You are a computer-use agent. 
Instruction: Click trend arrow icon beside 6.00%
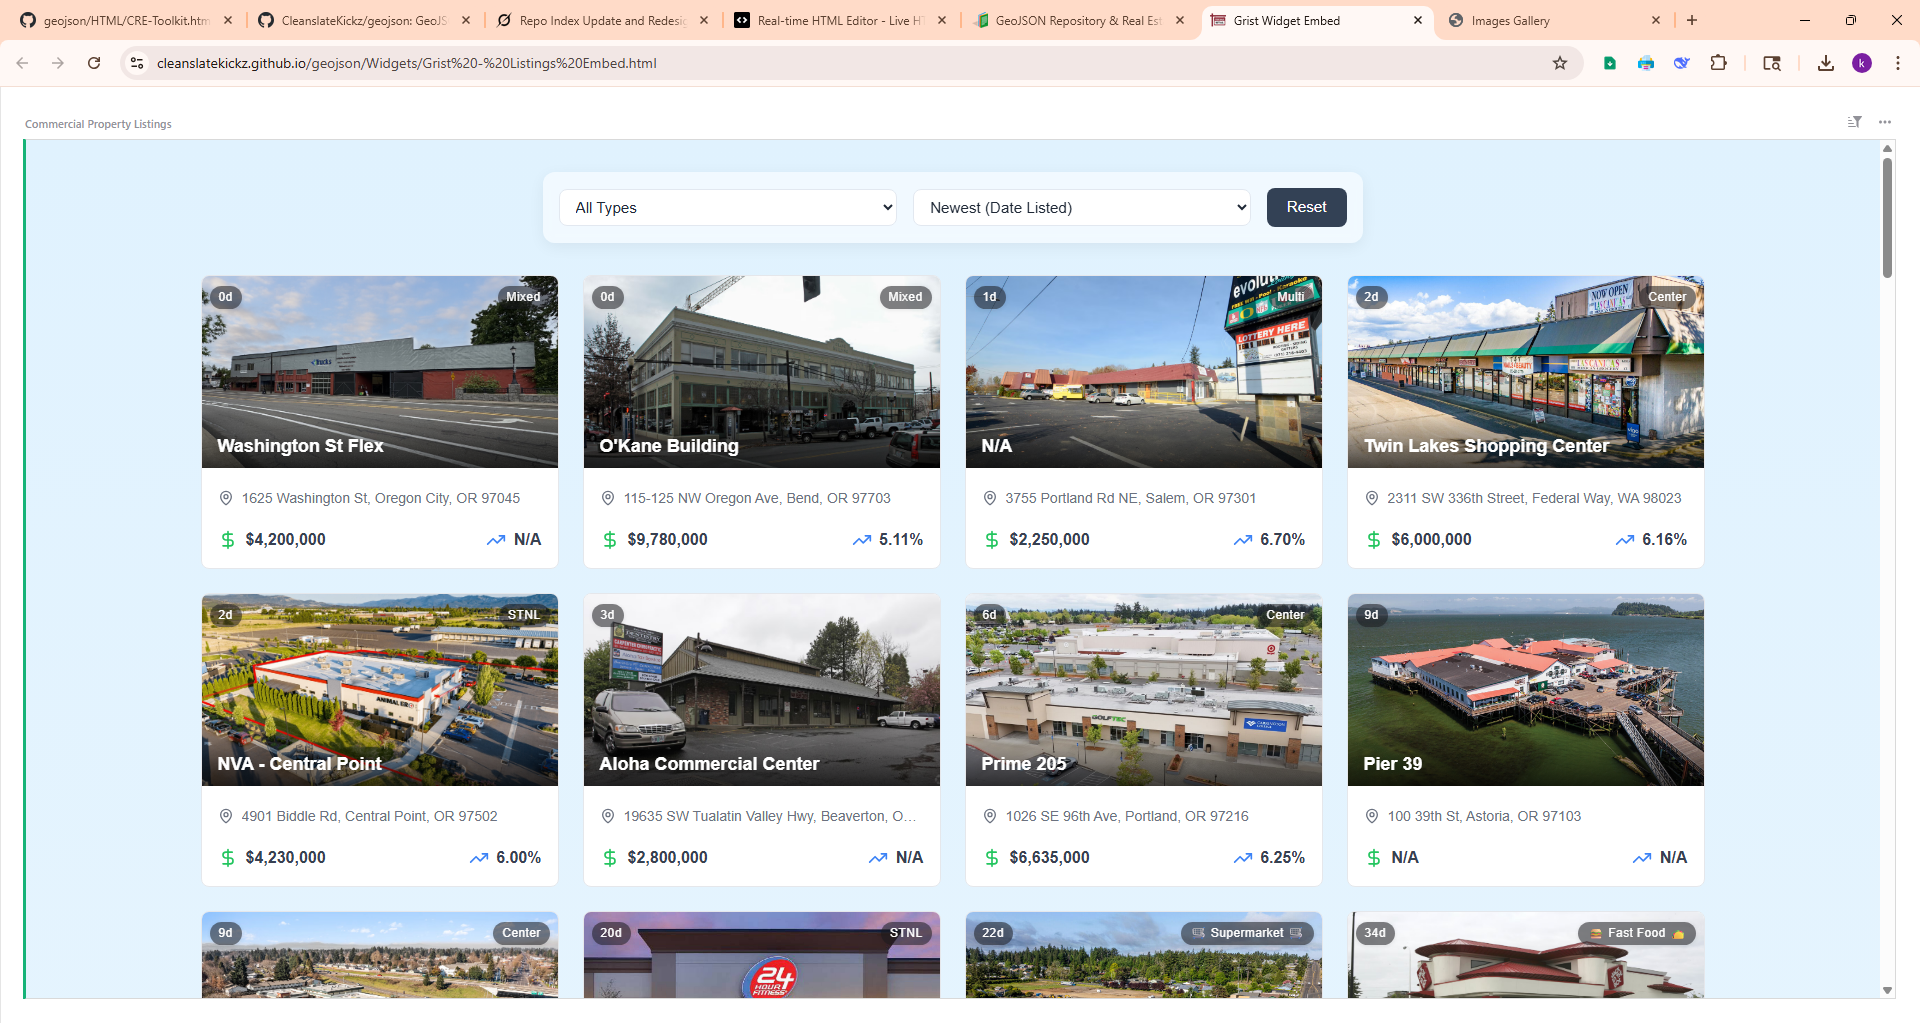[479, 858]
